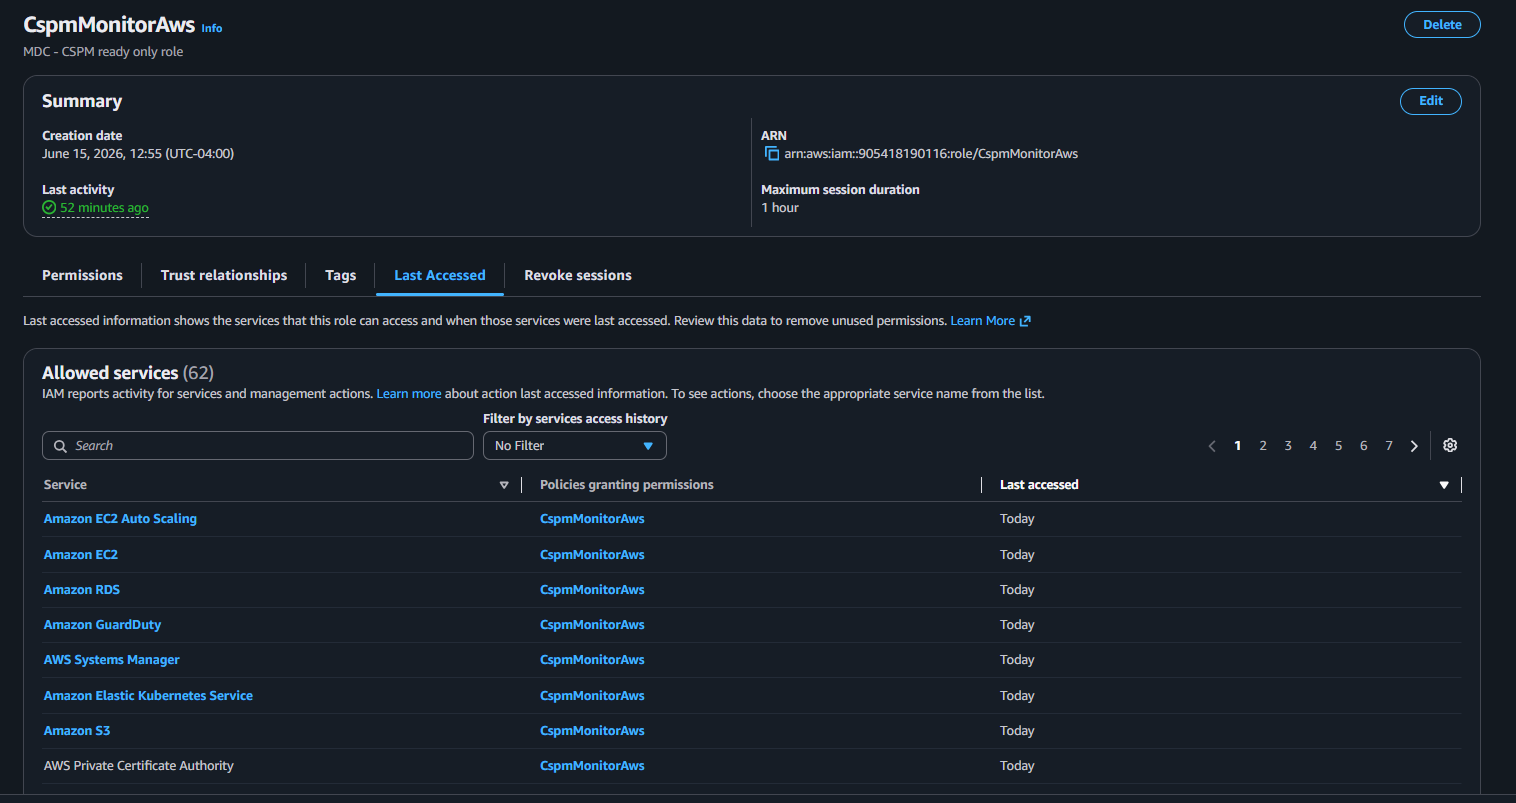Open CspmMonitorAws policy in Amazon EC2 row

592,555
